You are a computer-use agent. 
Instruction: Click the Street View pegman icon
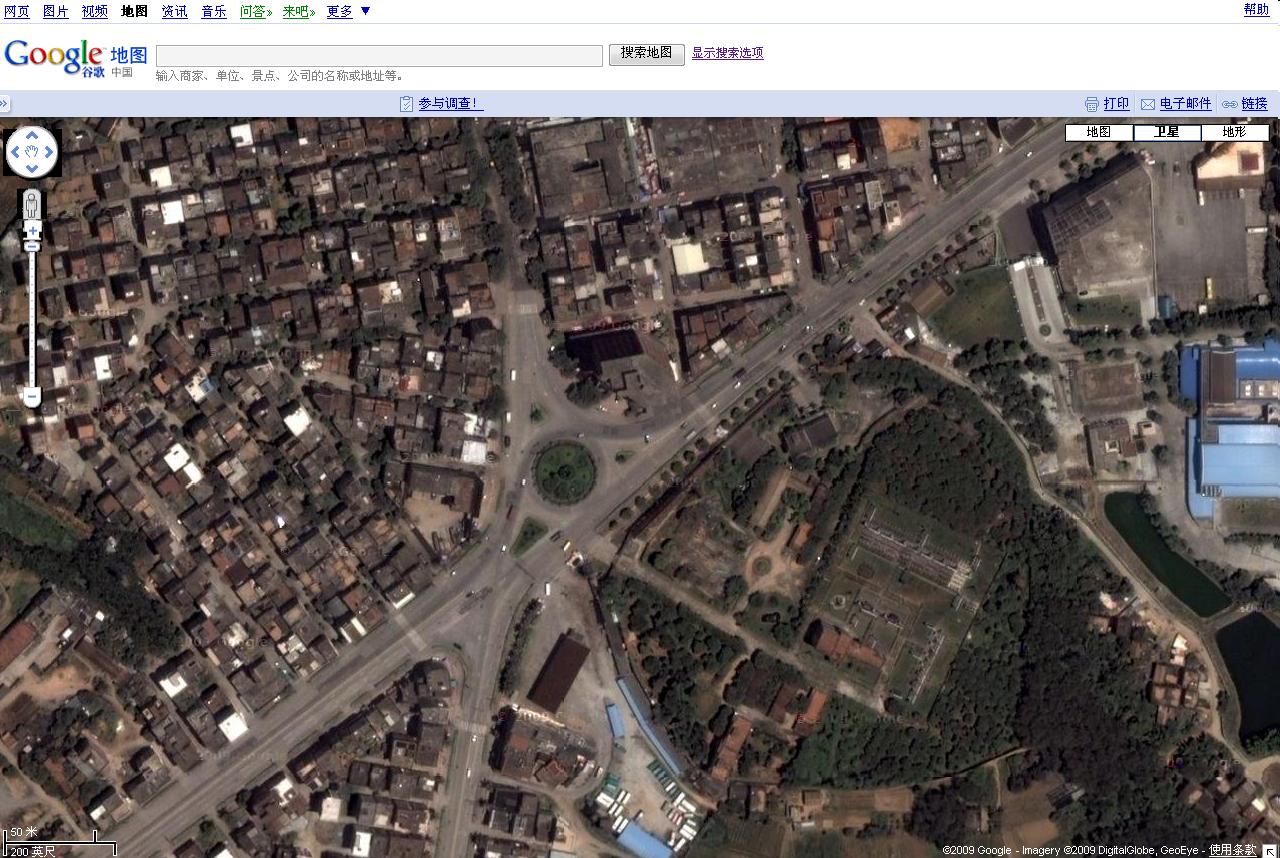point(32,204)
